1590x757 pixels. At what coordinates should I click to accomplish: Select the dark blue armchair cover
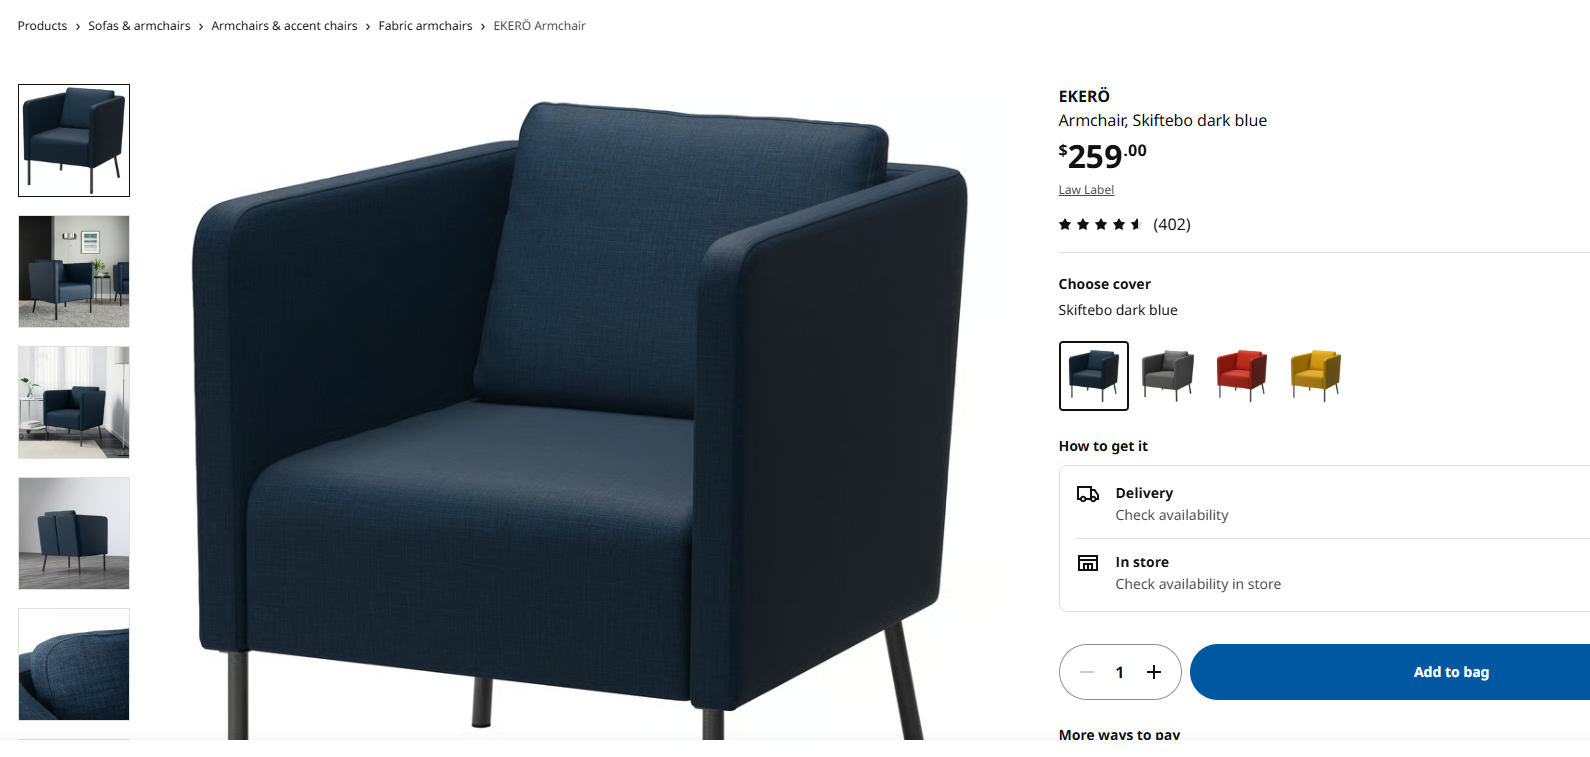(x=1093, y=376)
